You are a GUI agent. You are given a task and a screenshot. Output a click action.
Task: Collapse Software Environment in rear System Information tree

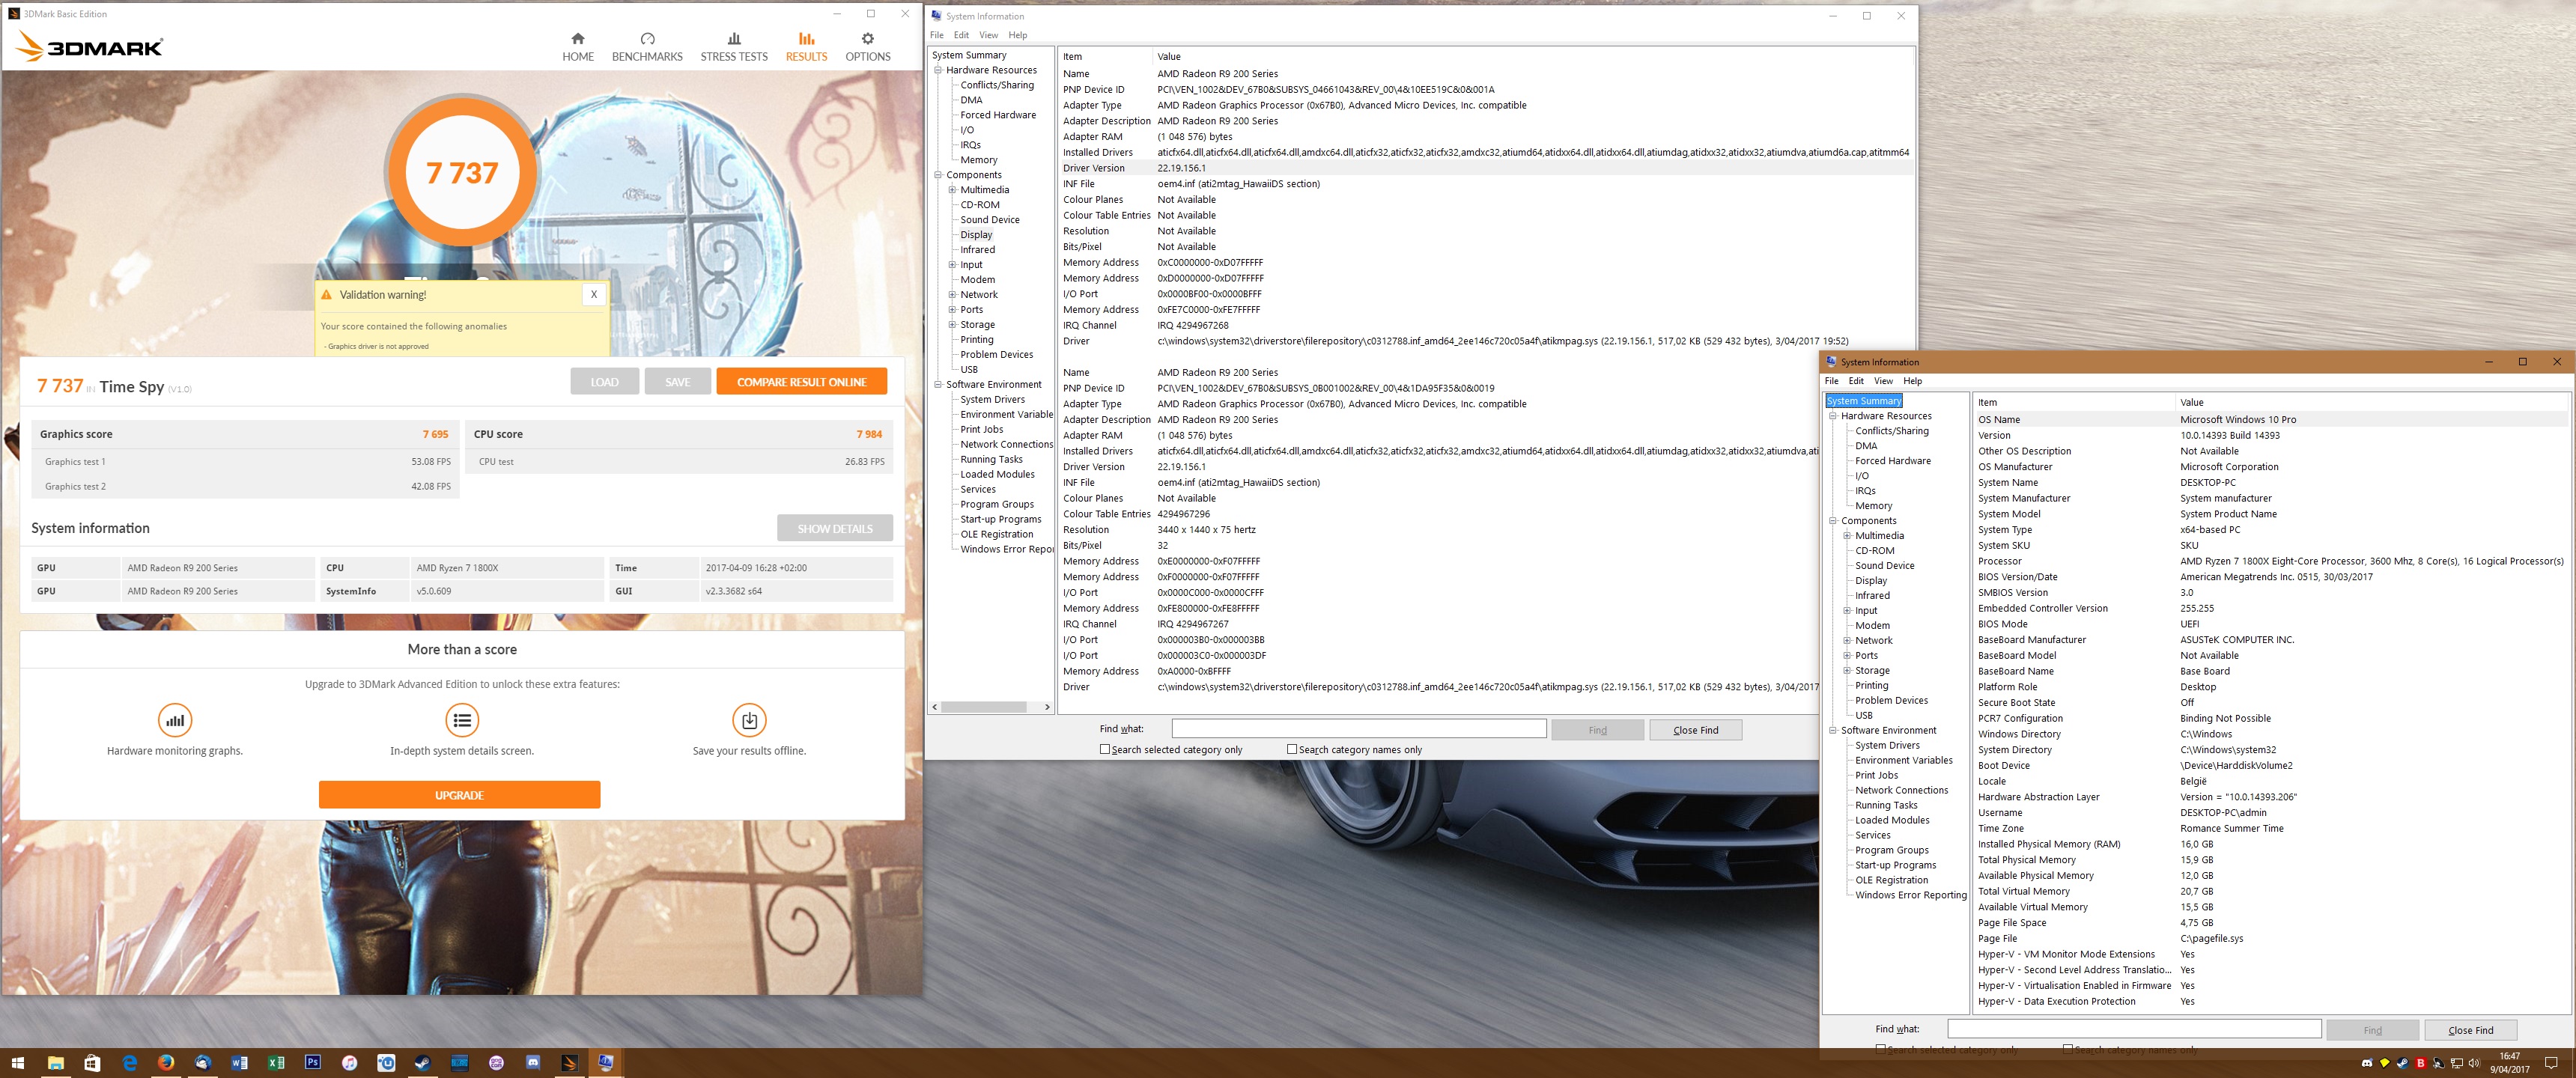click(x=938, y=384)
